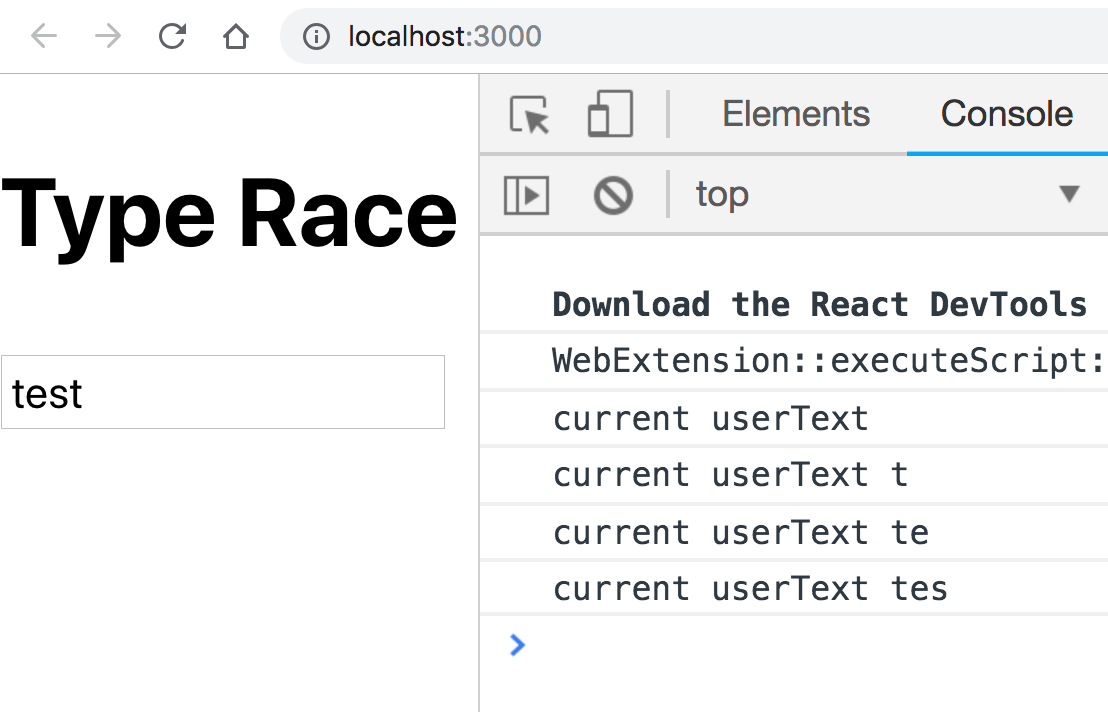The image size is (1108, 712).
Task: Switch to the Elements tab
Action: [x=795, y=113]
